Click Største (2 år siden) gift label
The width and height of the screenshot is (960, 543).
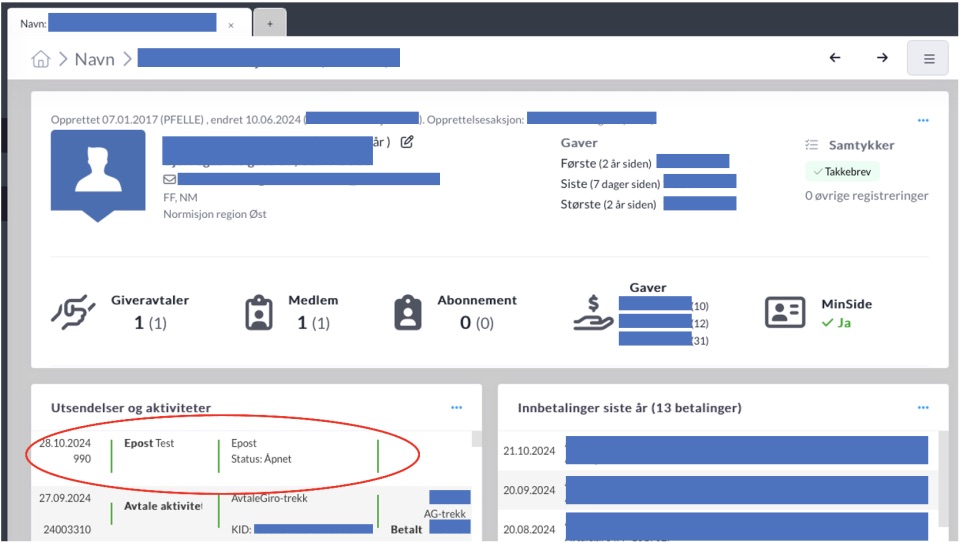pos(608,204)
